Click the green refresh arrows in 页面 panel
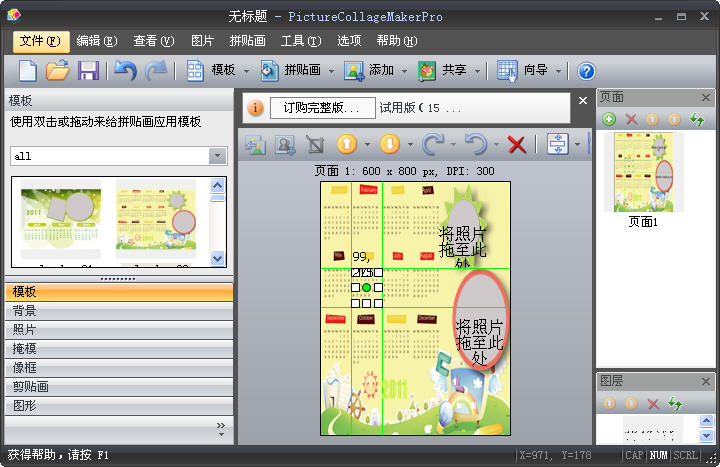The height and width of the screenshot is (467, 720). click(x=697, y=120)
